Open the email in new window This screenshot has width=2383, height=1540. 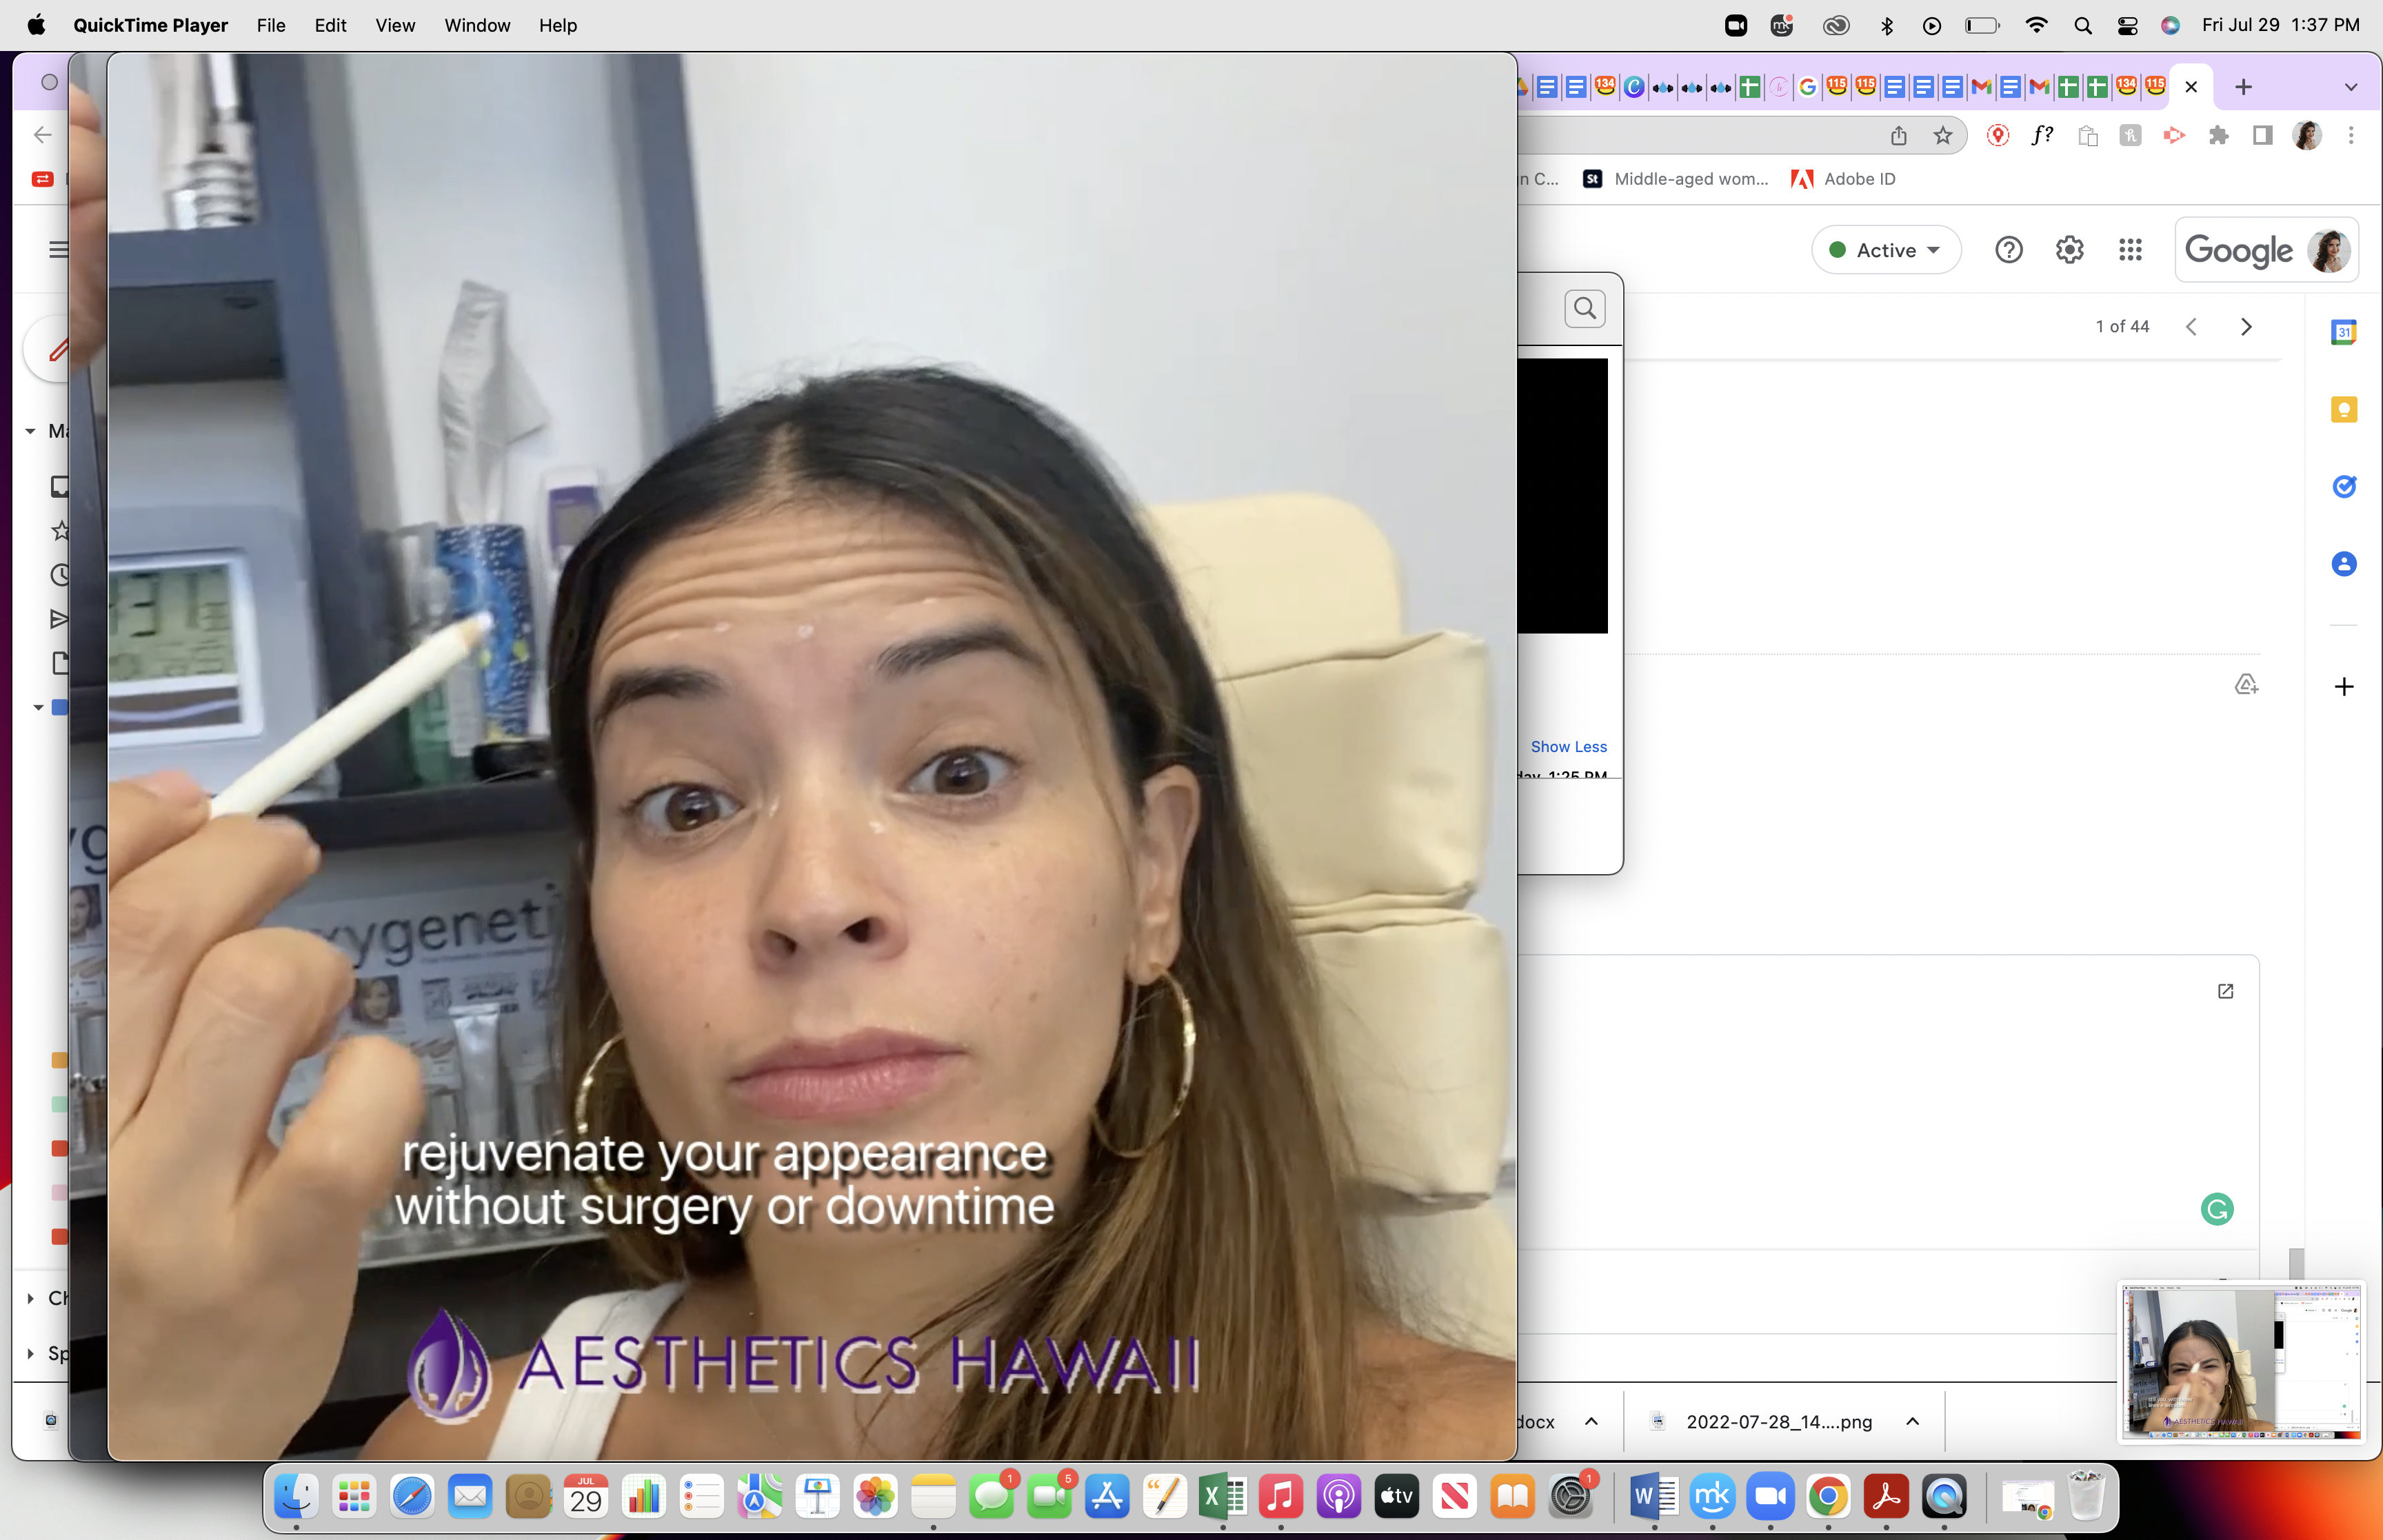click(x=2225, y=991)
